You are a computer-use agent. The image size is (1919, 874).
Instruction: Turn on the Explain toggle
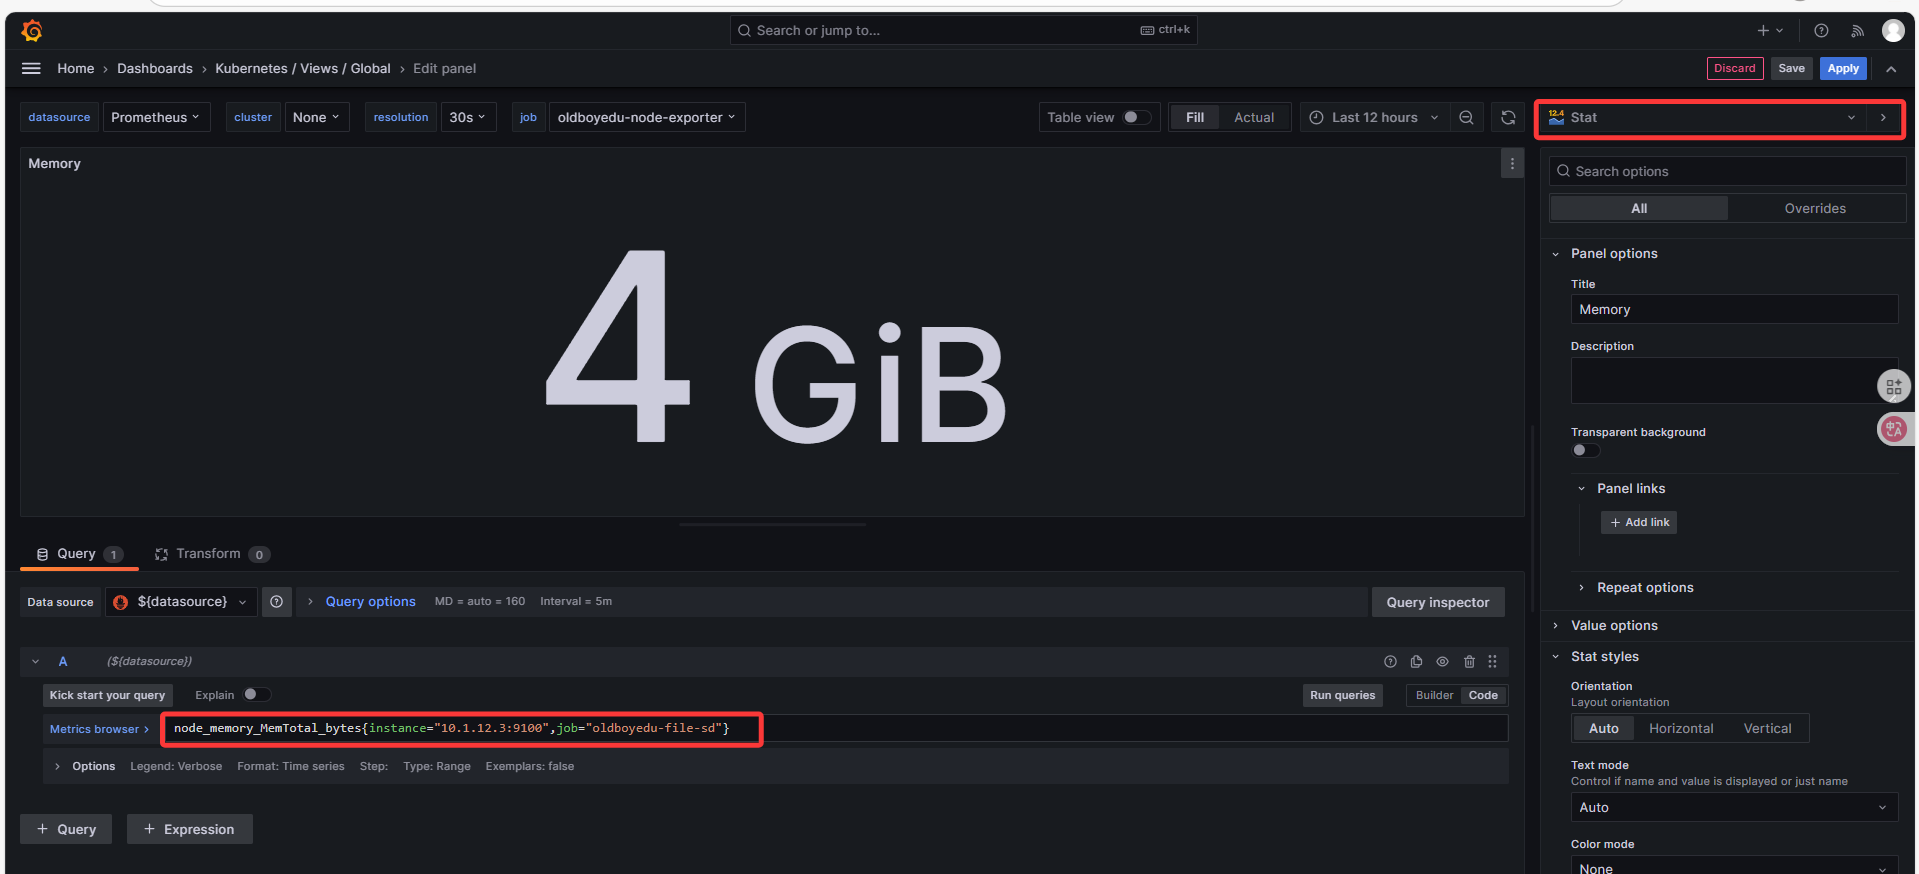click(256, 695)
